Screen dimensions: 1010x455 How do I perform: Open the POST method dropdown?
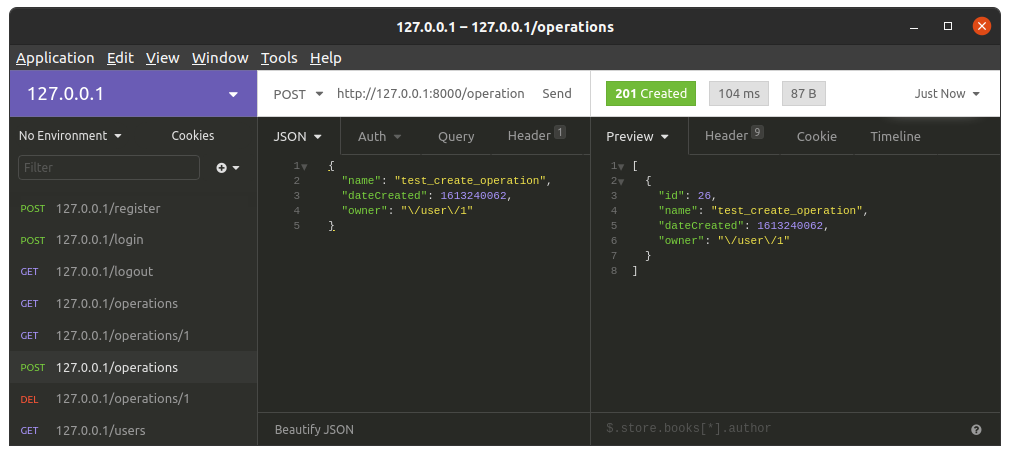pos(298,94)
